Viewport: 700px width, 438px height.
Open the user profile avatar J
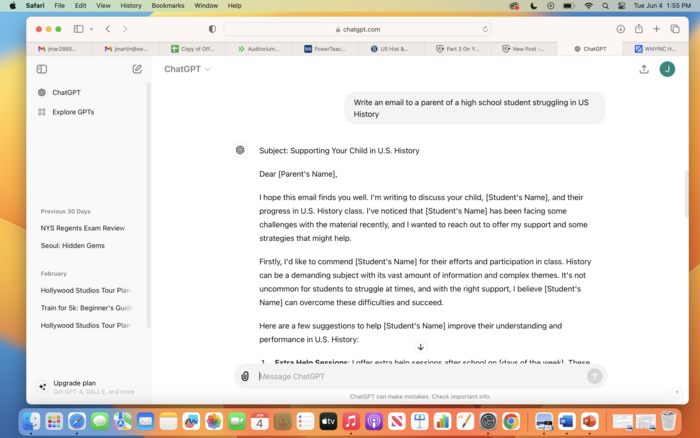tap(667, 69)
